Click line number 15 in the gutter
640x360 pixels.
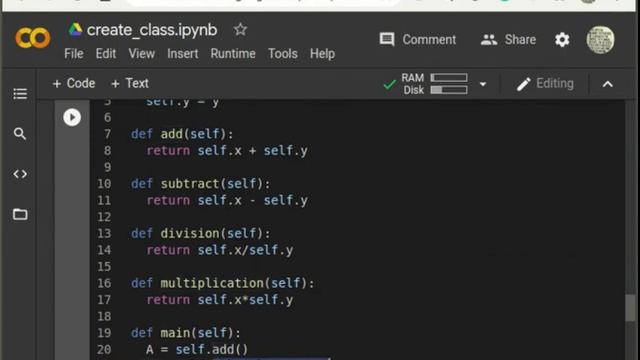click(104, 267)
